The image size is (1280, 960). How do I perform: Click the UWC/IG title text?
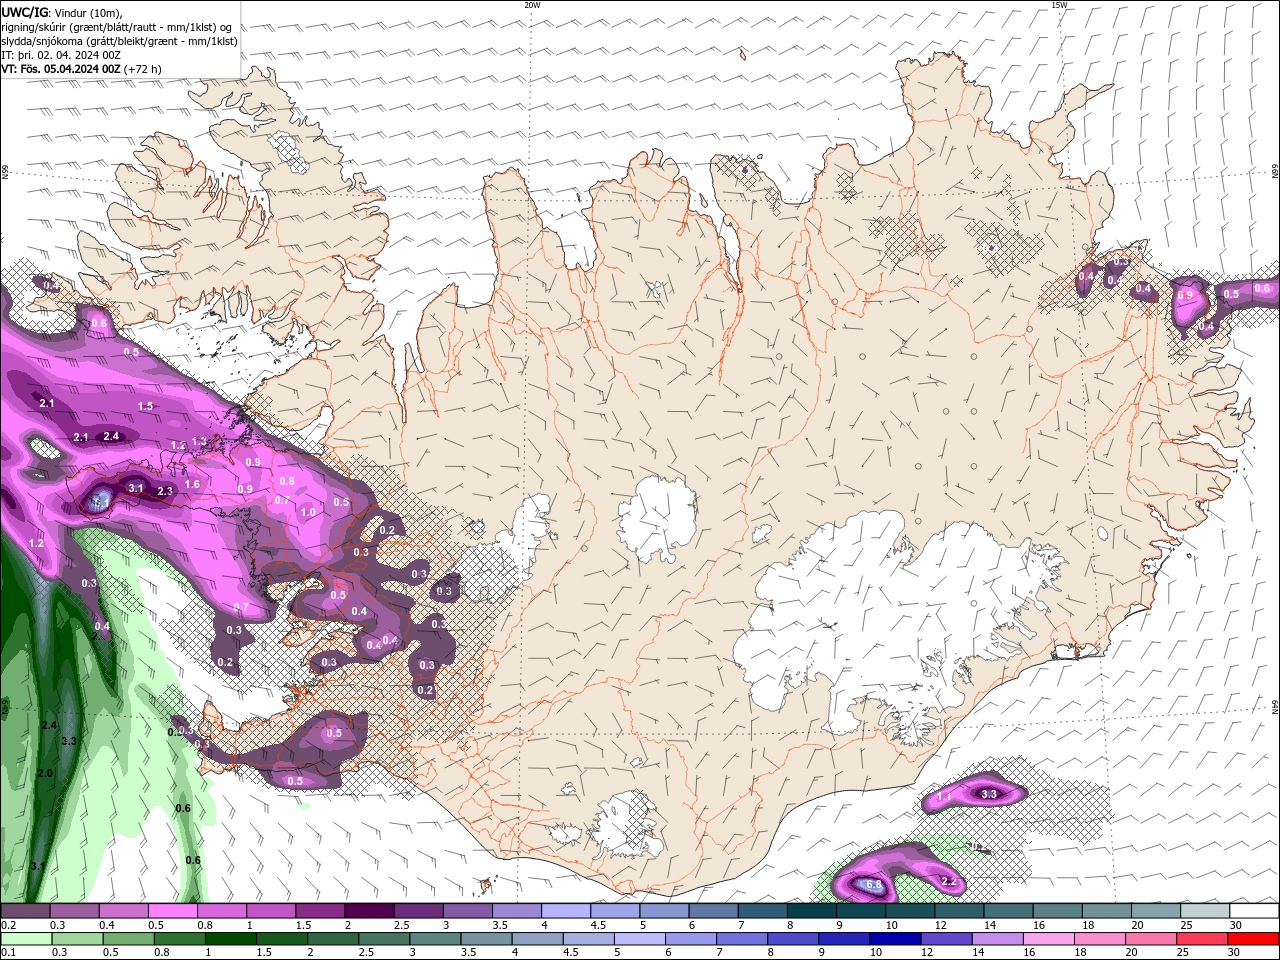23,12
